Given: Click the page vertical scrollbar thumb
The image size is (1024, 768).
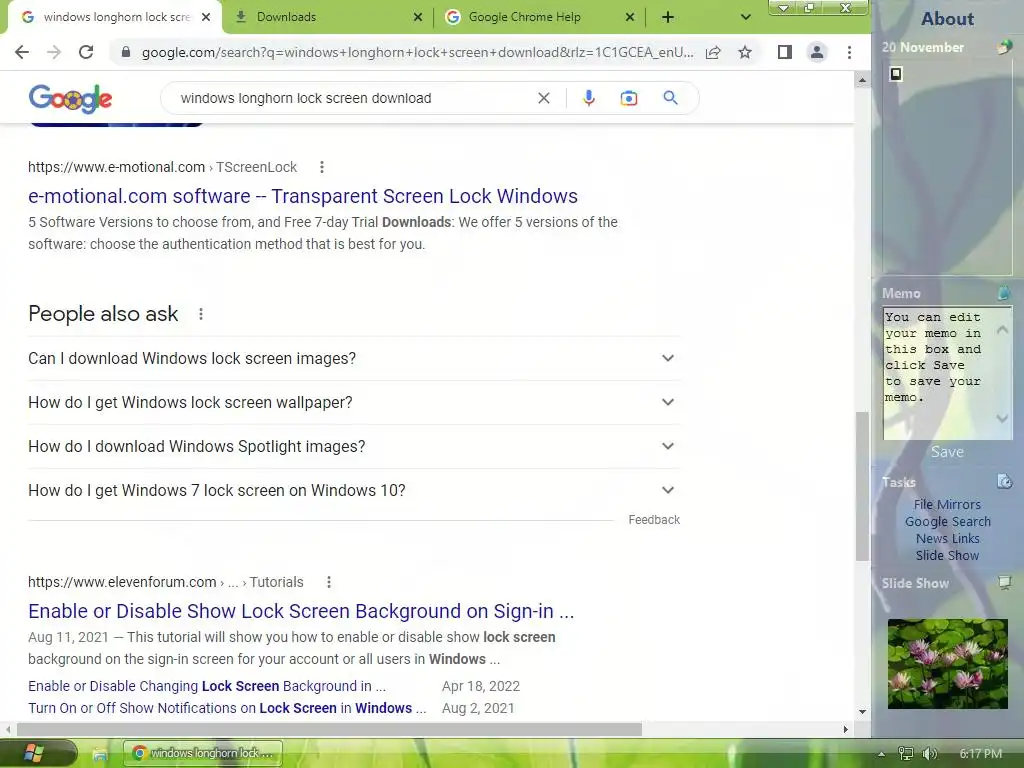Looking at the screenshot, I should [862, 486].
